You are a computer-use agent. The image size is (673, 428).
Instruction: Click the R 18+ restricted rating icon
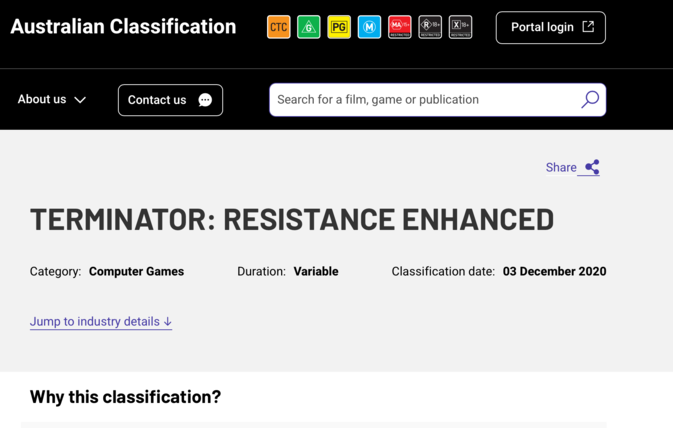(x=430, y=27)
